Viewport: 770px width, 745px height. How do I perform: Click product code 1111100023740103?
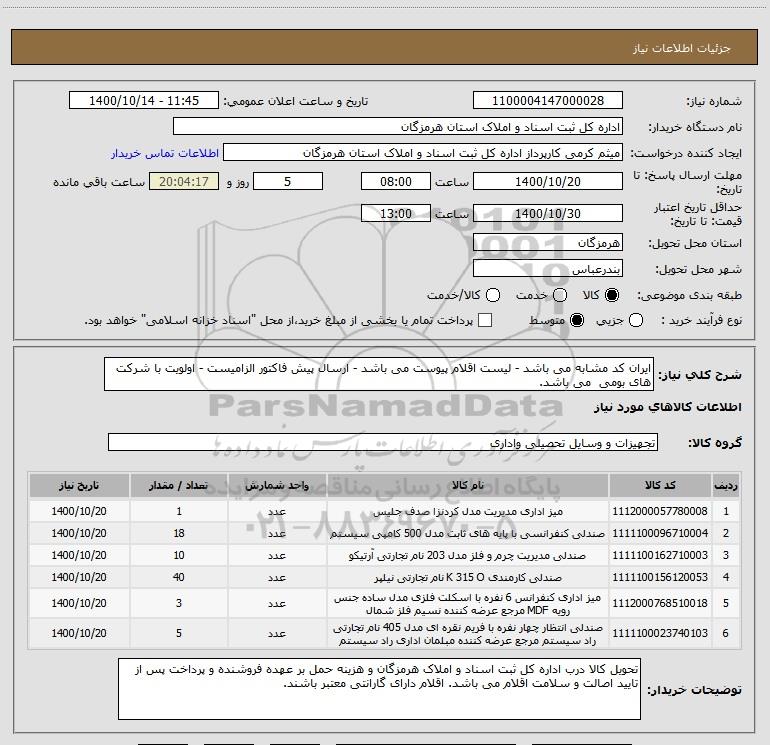[x=660, y=634]
